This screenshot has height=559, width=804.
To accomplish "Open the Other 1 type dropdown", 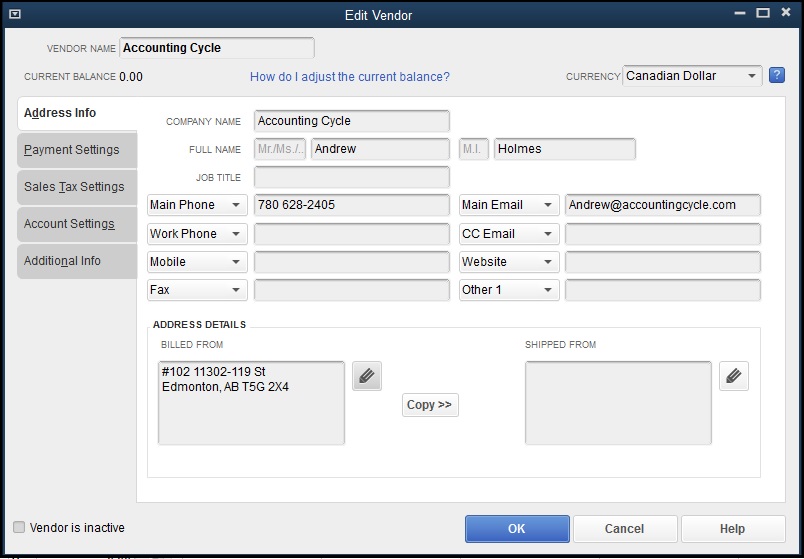I will tap(509, 290).
